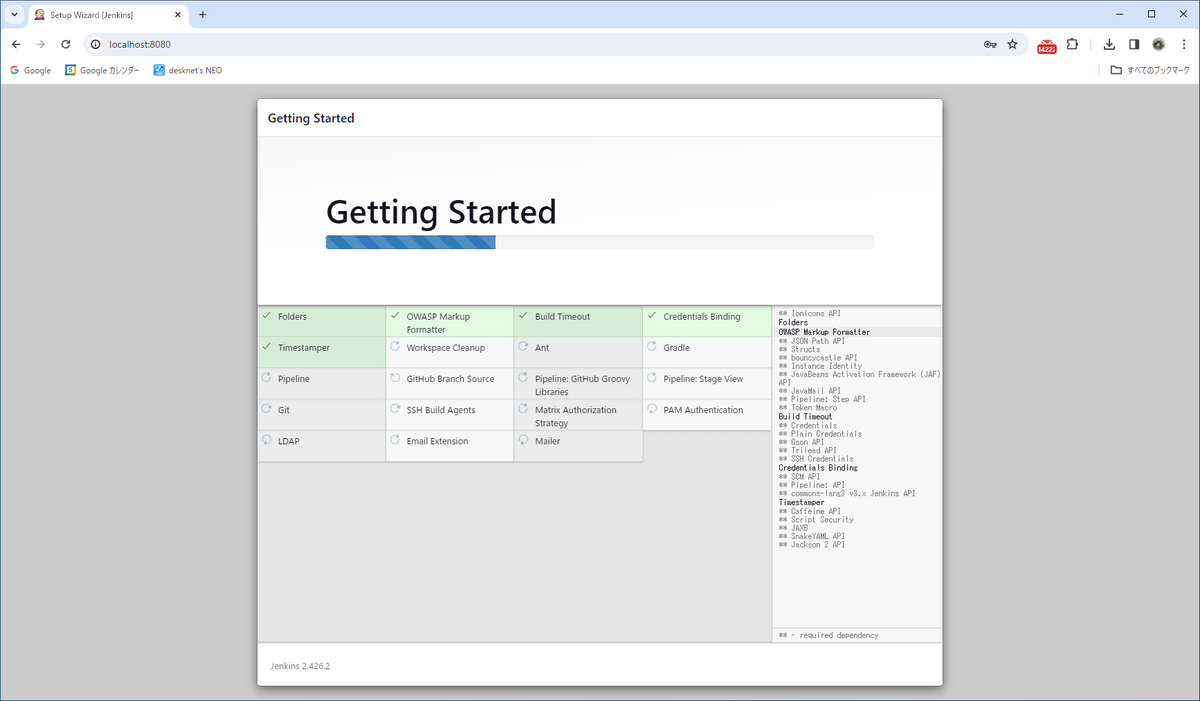Viewport: 1200px width, 701px height.
Task: Click the Jenkins 2.426.2 version text
Action: coord(300,665)
